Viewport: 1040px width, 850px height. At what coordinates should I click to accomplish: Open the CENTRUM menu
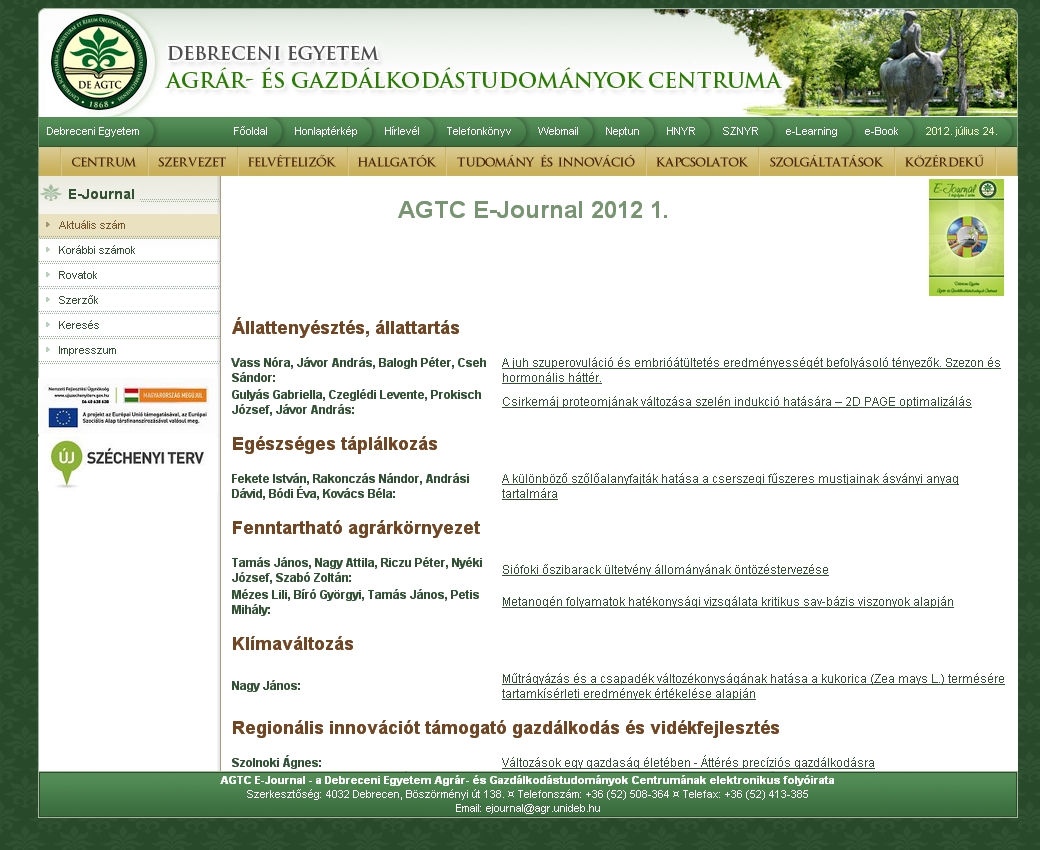click(103, 162)
